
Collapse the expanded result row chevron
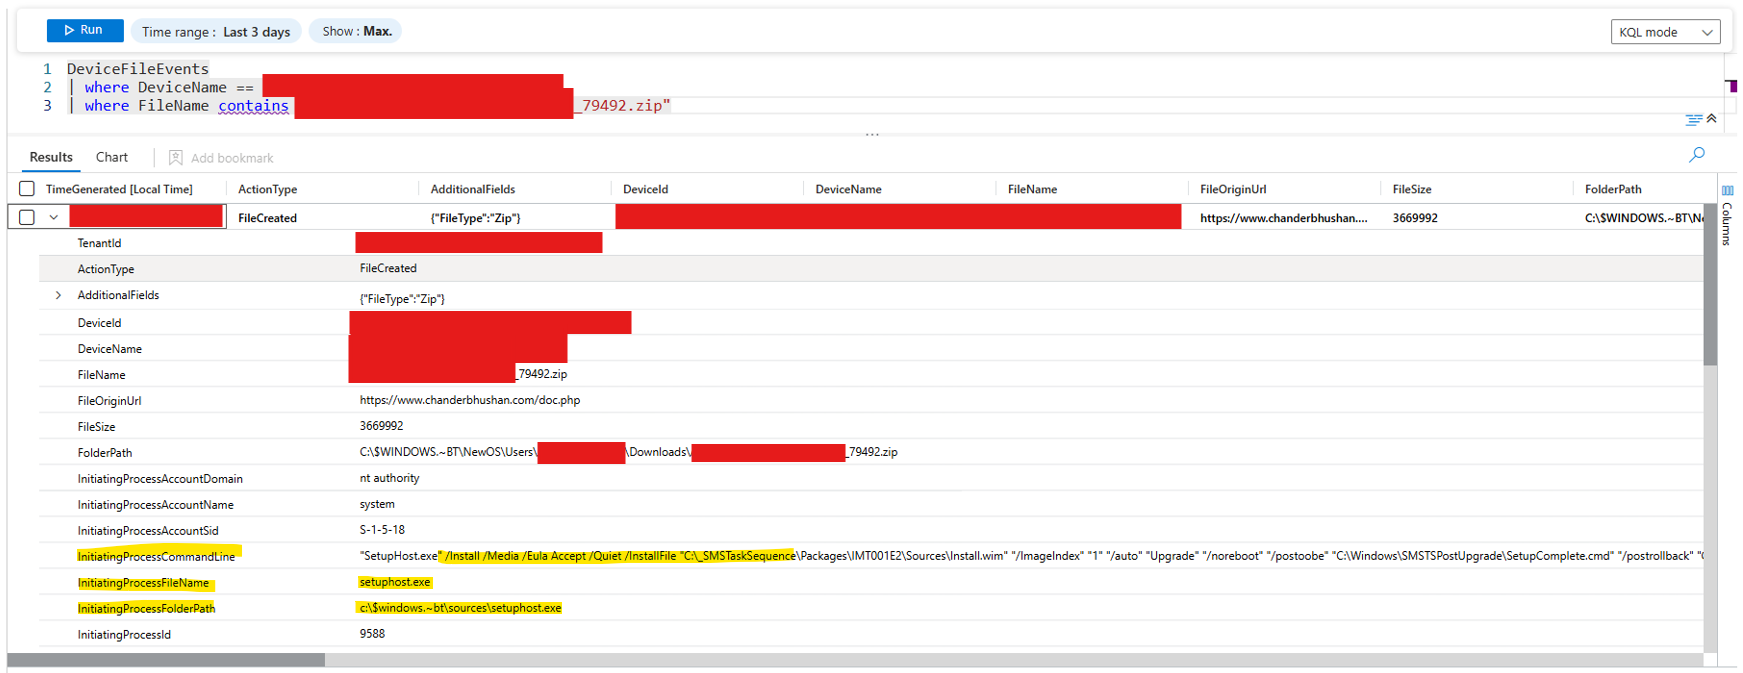click(x=54, y=217)
